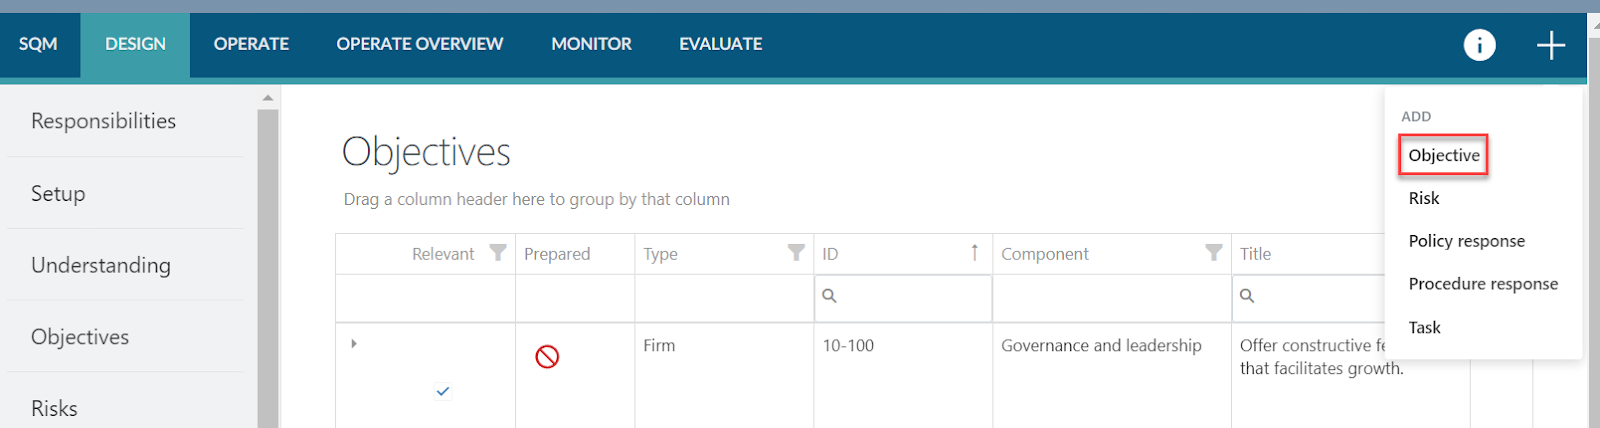Screen dimensions: 1600x428
Task: Switch to the OPERATE tab
Action: click(251, 44)
